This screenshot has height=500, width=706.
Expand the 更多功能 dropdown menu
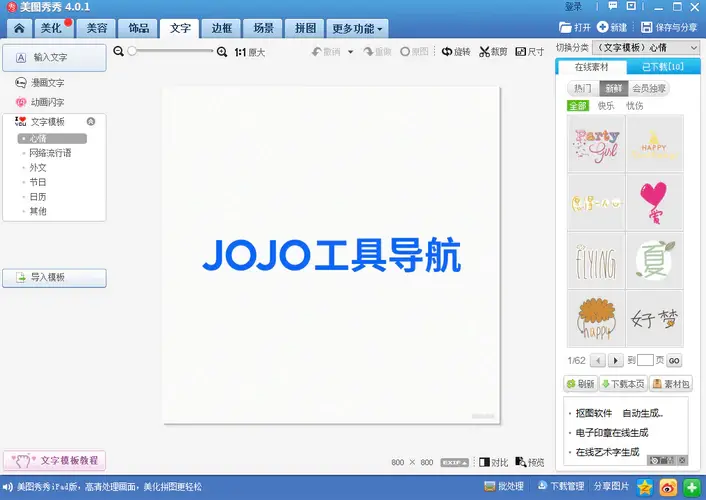pyautogui.click(x=357, y=28)
